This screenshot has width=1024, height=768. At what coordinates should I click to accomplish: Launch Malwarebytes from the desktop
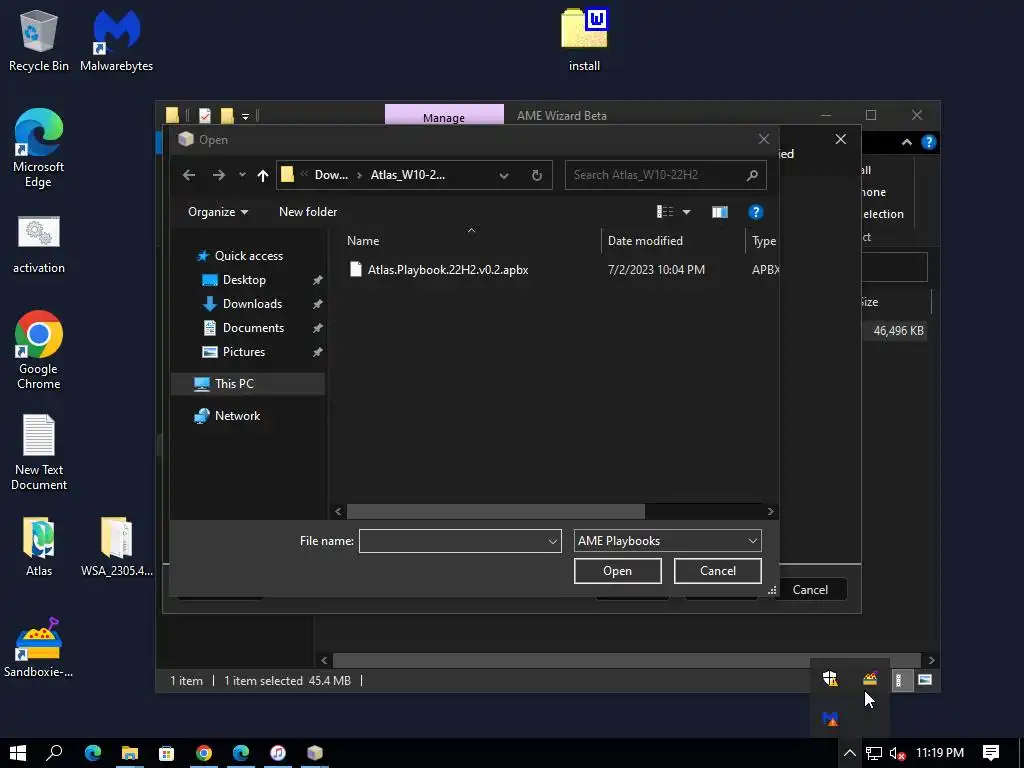(x=116, y=40)
